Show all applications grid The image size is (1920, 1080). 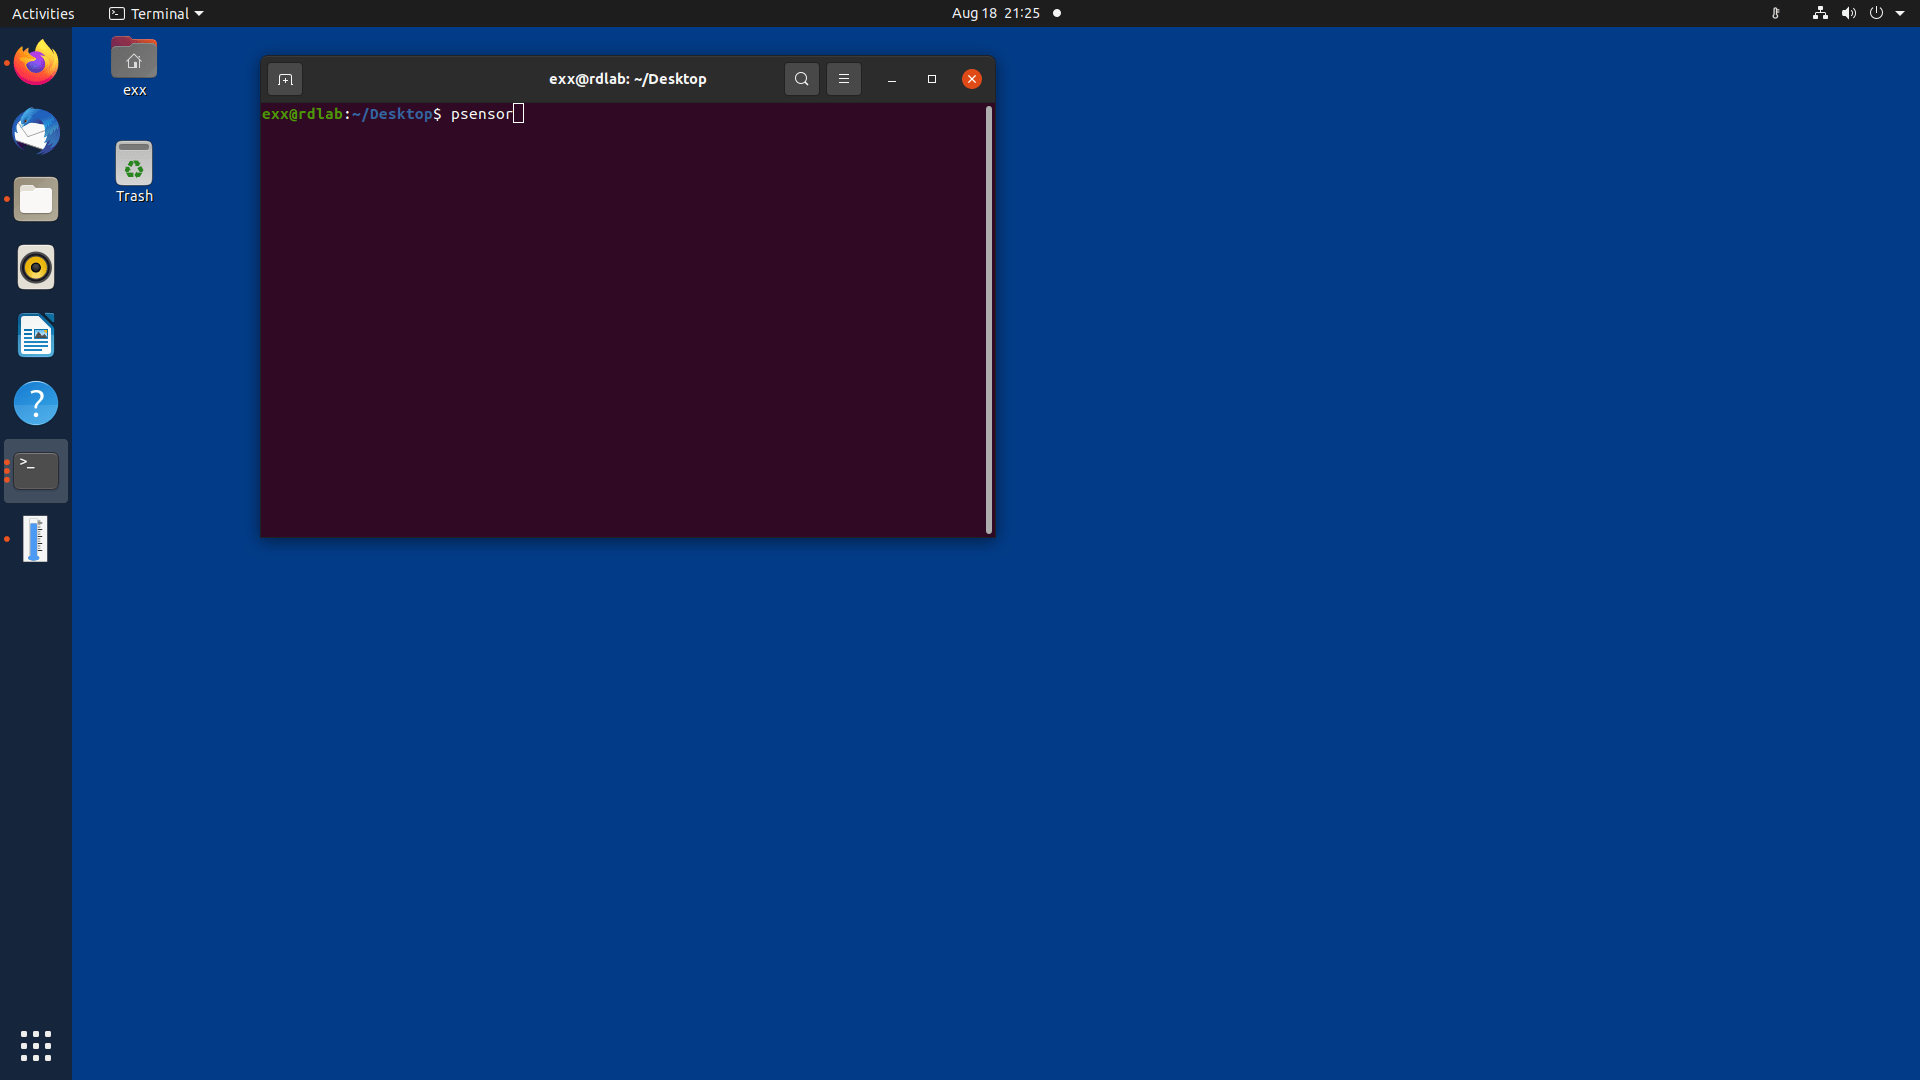(x=36, y=1045)
